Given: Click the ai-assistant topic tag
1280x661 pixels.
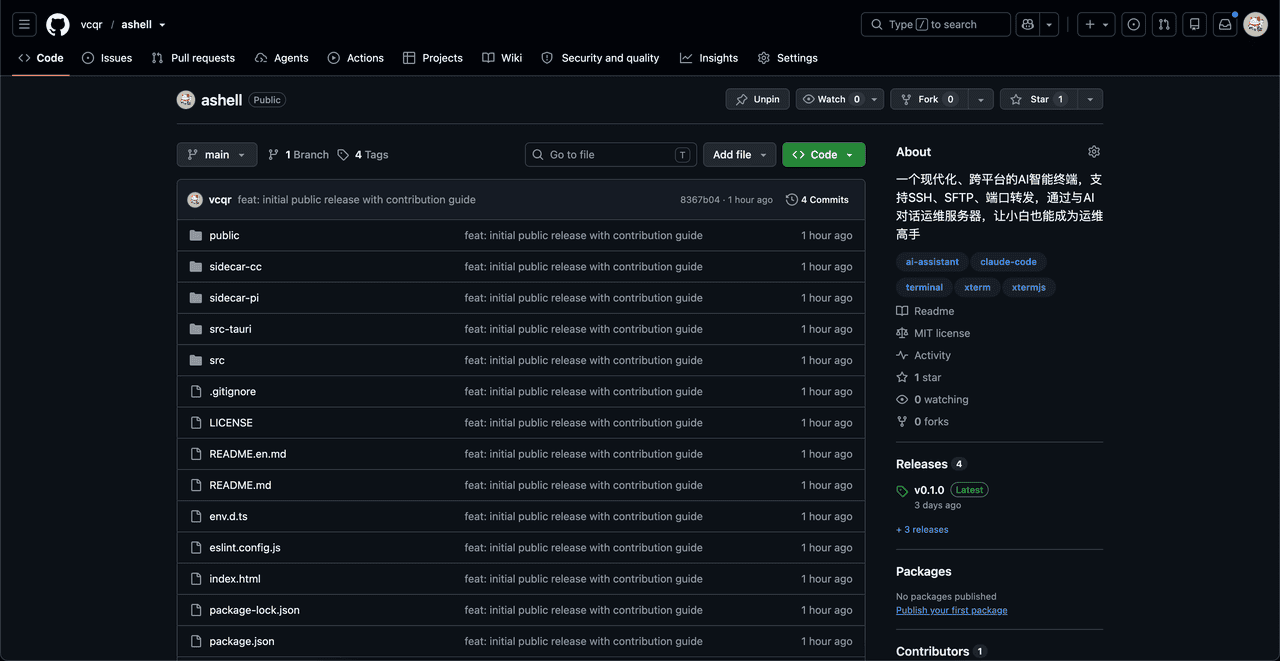Looking at the screenshot, I should point(932,262).
